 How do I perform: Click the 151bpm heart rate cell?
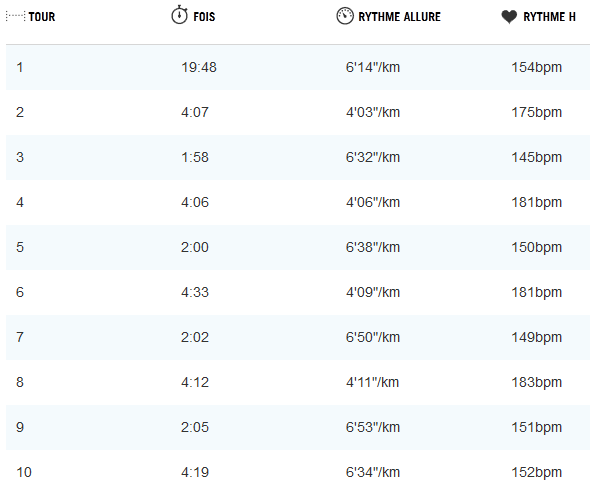[536, 427]
